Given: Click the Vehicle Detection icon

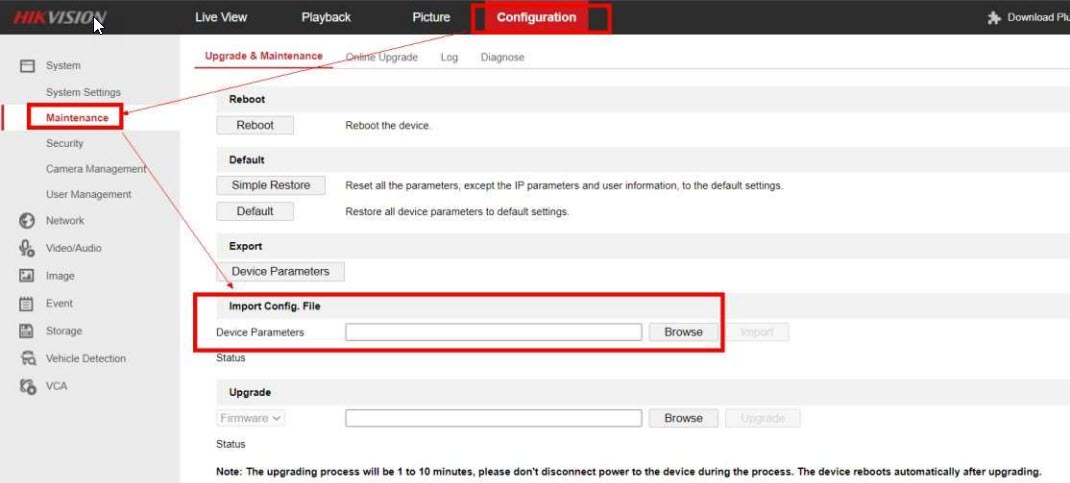Looking at the screenshot, I should (x=28, y=359).
